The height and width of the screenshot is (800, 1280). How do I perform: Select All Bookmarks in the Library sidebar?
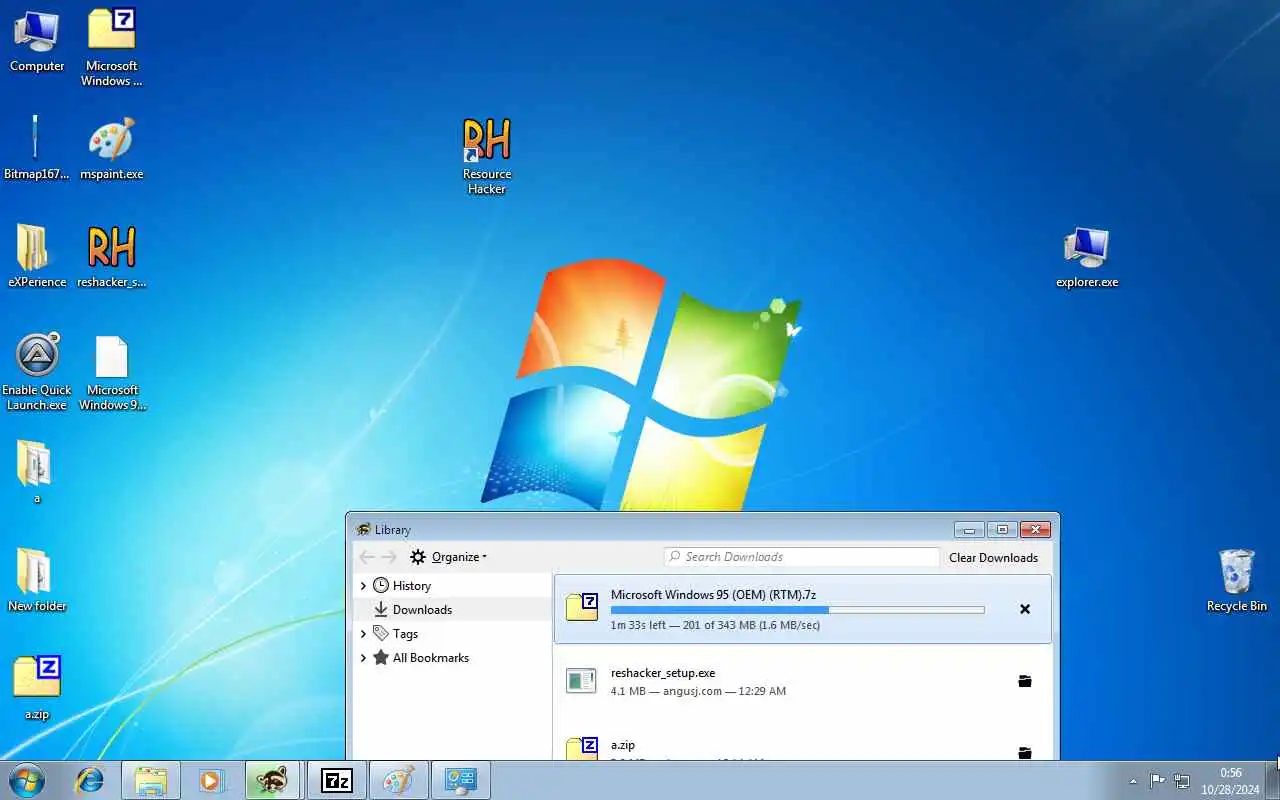pyautogui.click(x=430, y=658)
